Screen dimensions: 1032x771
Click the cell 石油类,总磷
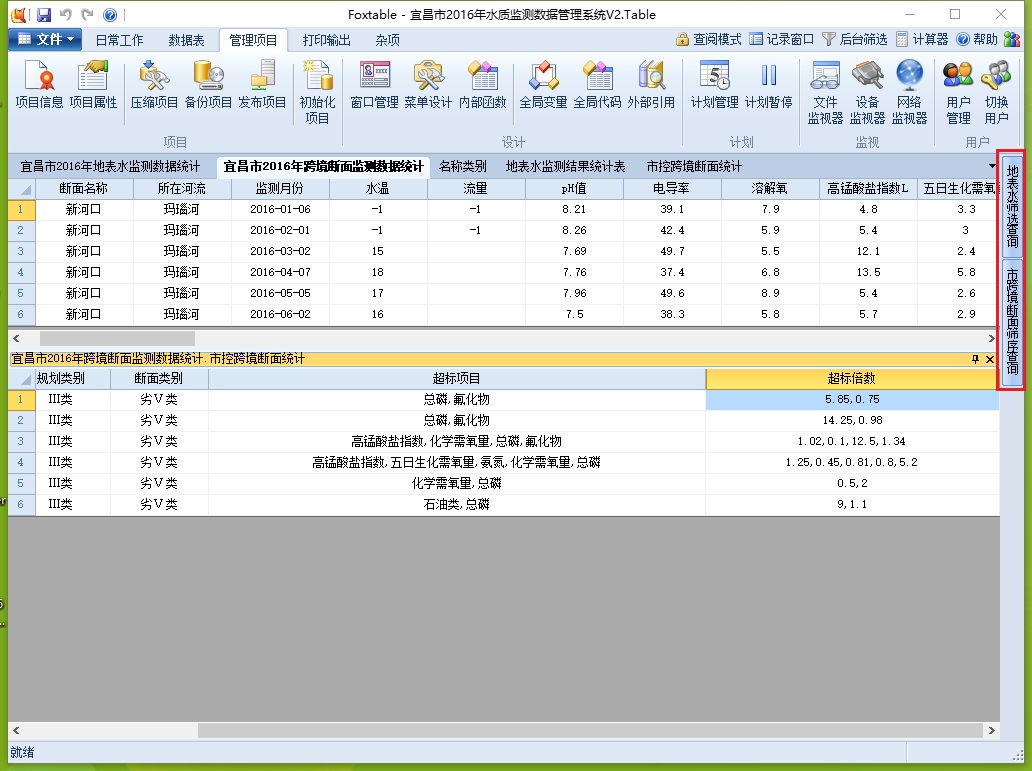coord(456,504)
